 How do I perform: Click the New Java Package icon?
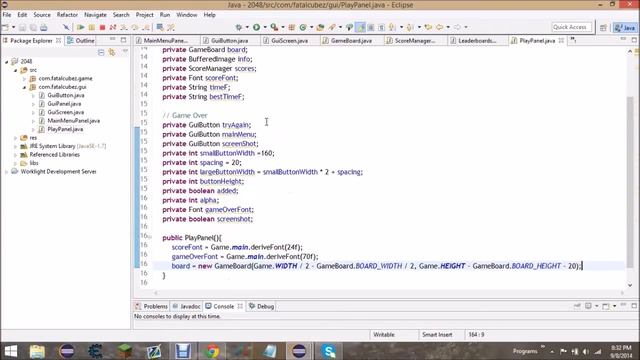[x=291, y=27]
